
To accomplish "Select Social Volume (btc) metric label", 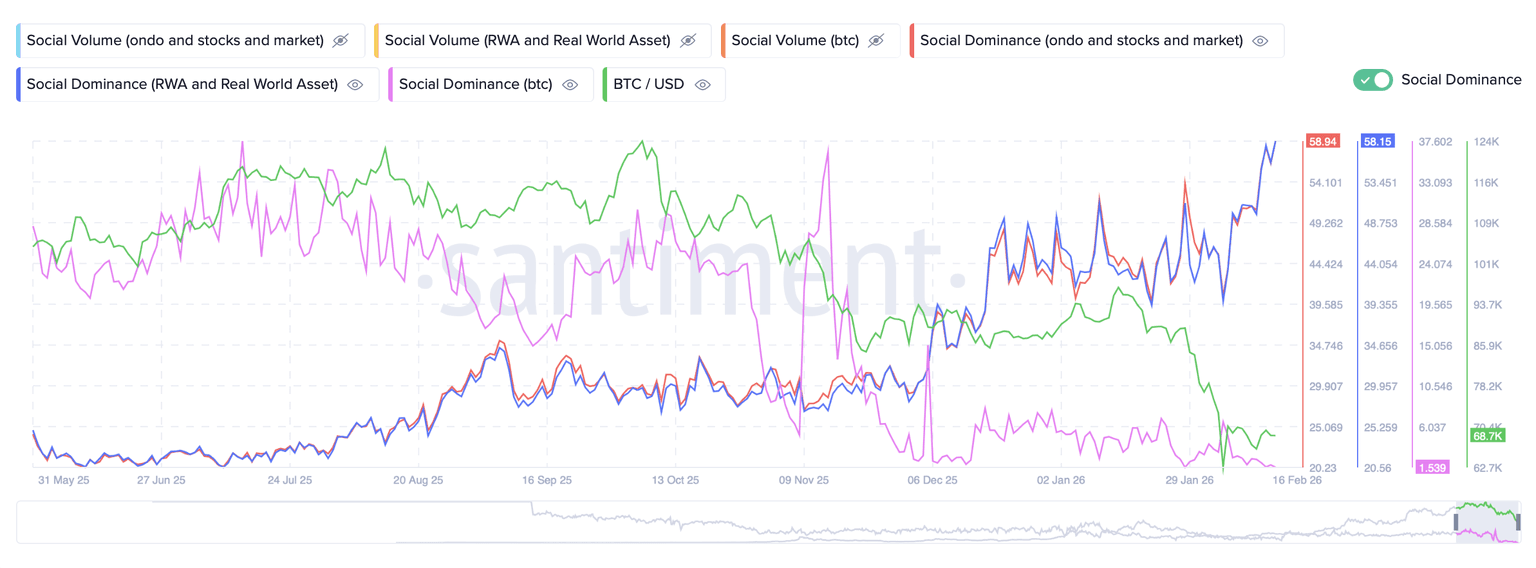I will (x=793, y=41).
